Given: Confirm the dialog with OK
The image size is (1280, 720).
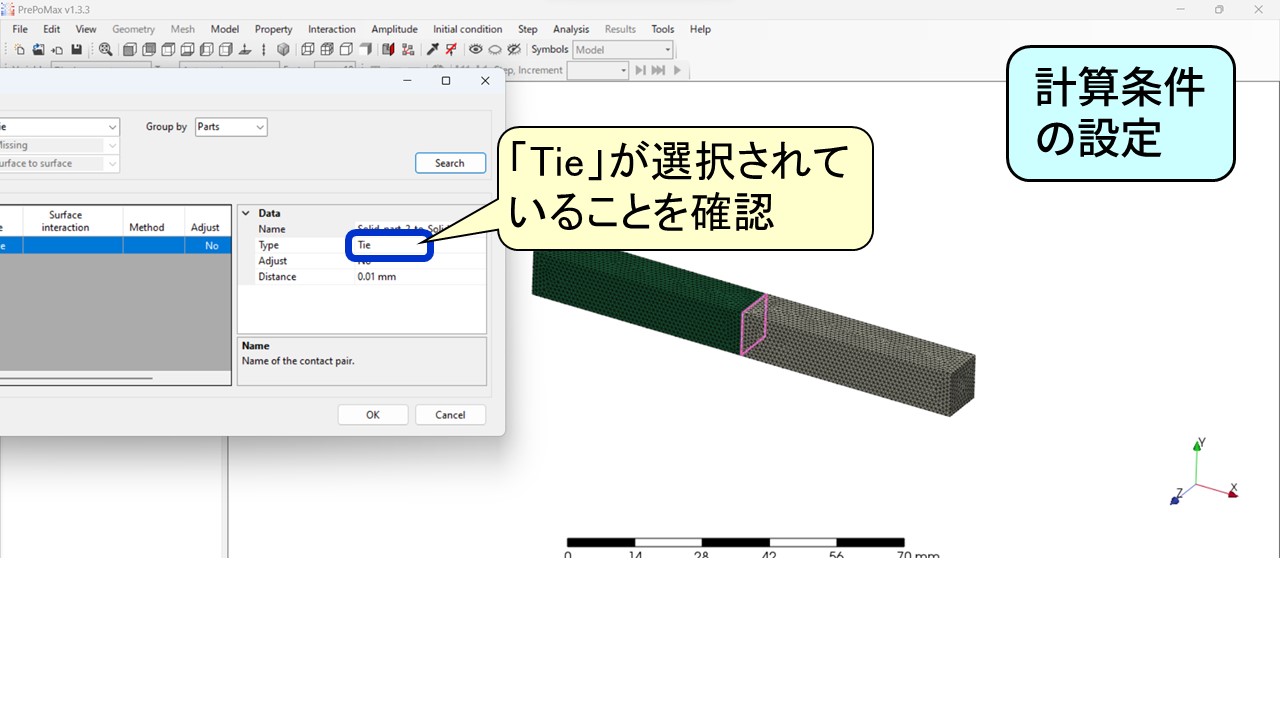Looking at the screenshot, I should 373,415.
